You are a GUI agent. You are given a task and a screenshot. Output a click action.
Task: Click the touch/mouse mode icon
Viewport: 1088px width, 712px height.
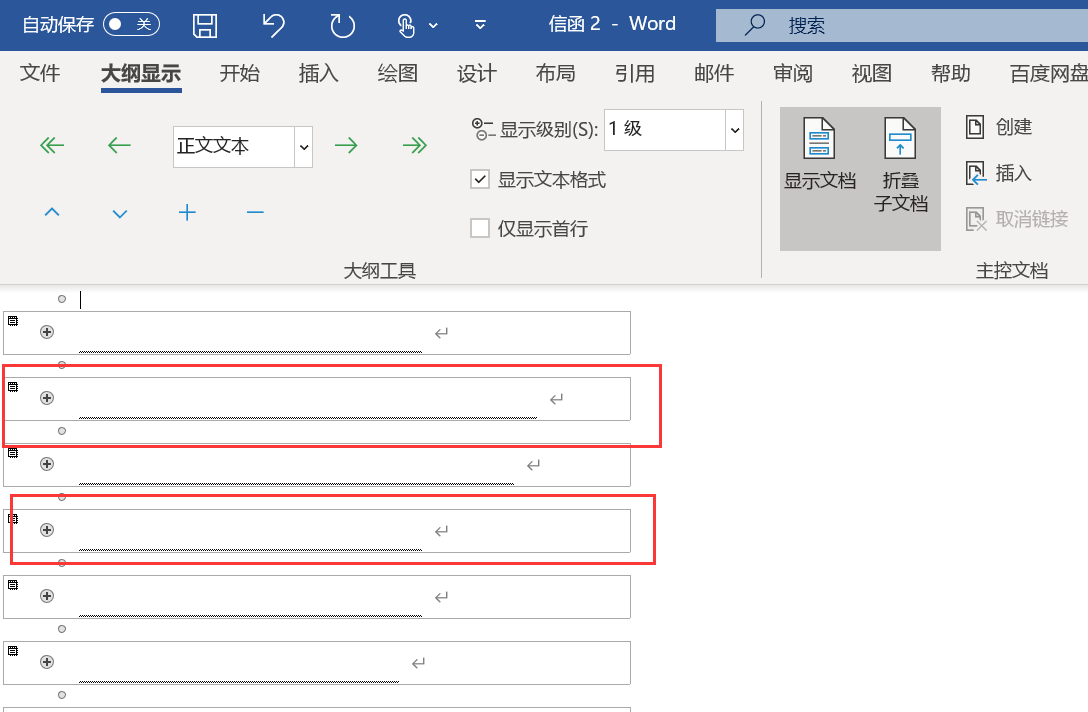point(406,26)
